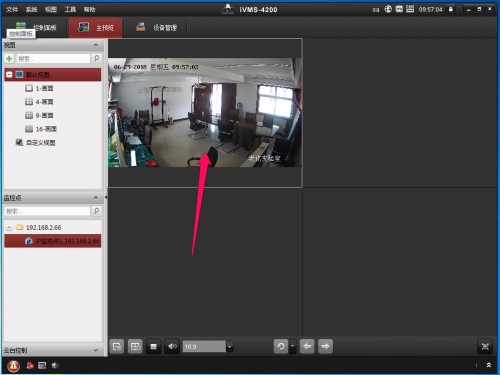The height and width of the screenshot is (375, 500).
Task: Mute or unmute the bottom toolbar speaker
Action: (x=172, y=346)
